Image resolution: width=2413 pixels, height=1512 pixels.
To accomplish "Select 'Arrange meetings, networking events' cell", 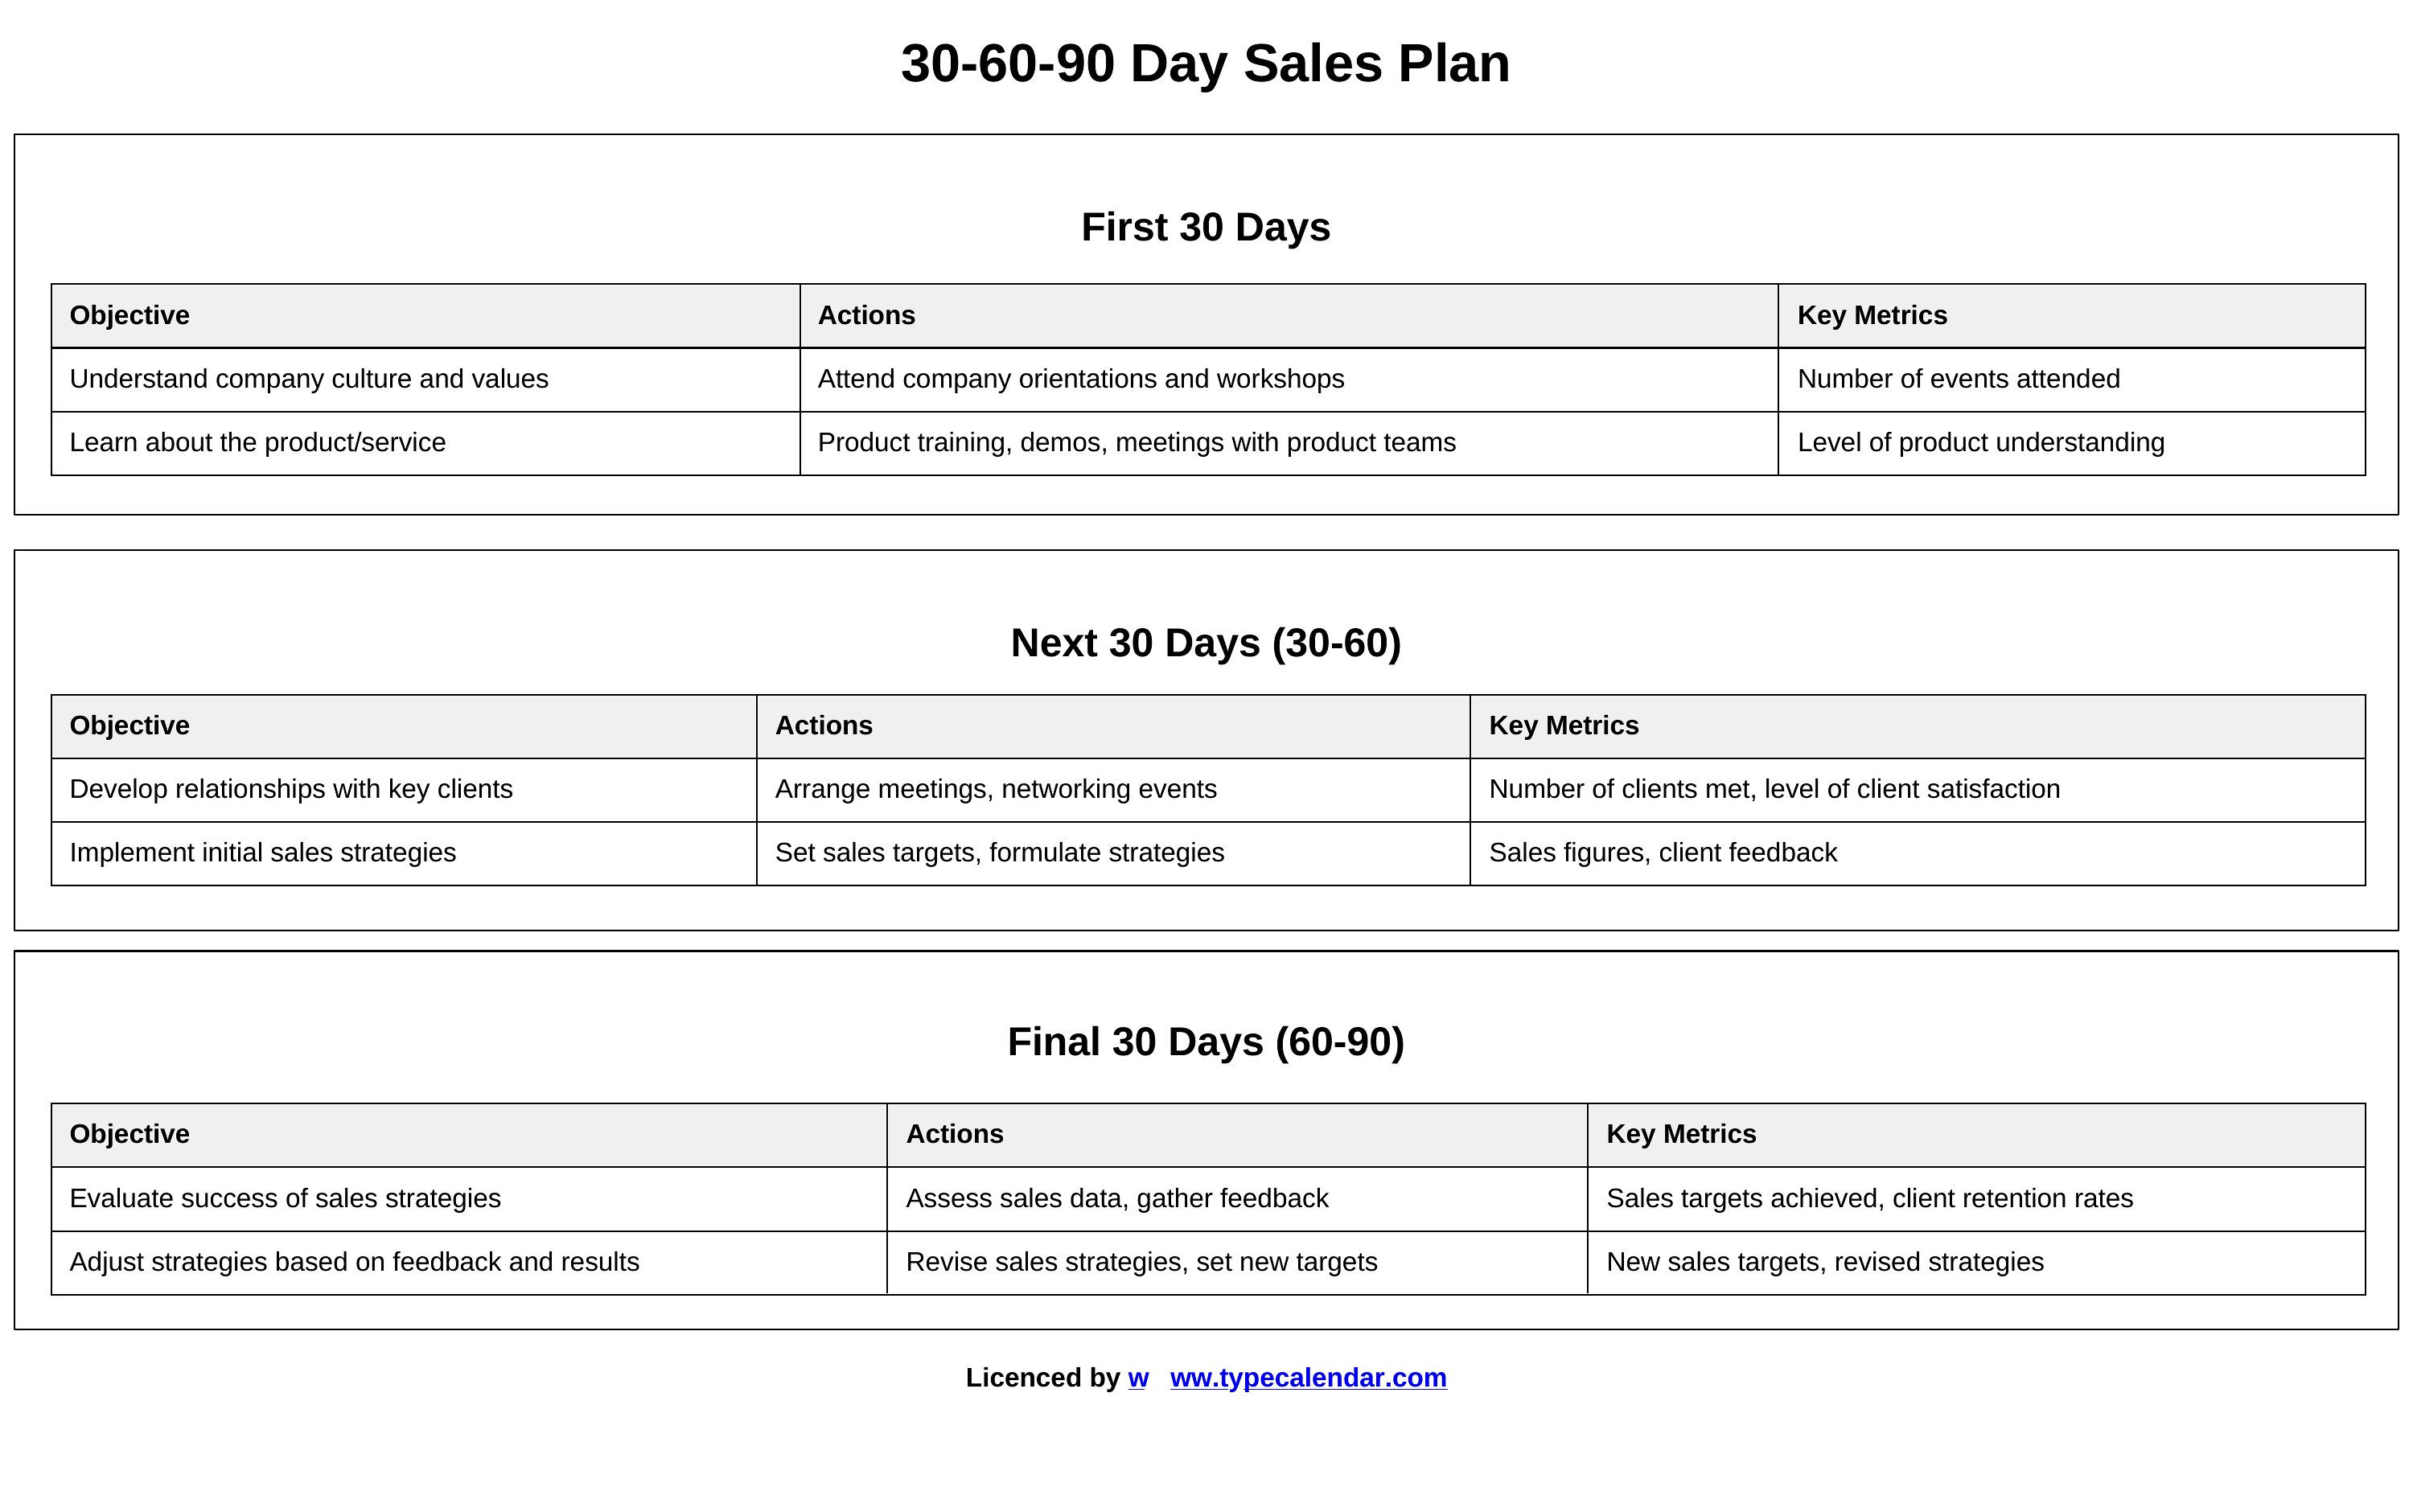I will click(x=1113, y=790).
